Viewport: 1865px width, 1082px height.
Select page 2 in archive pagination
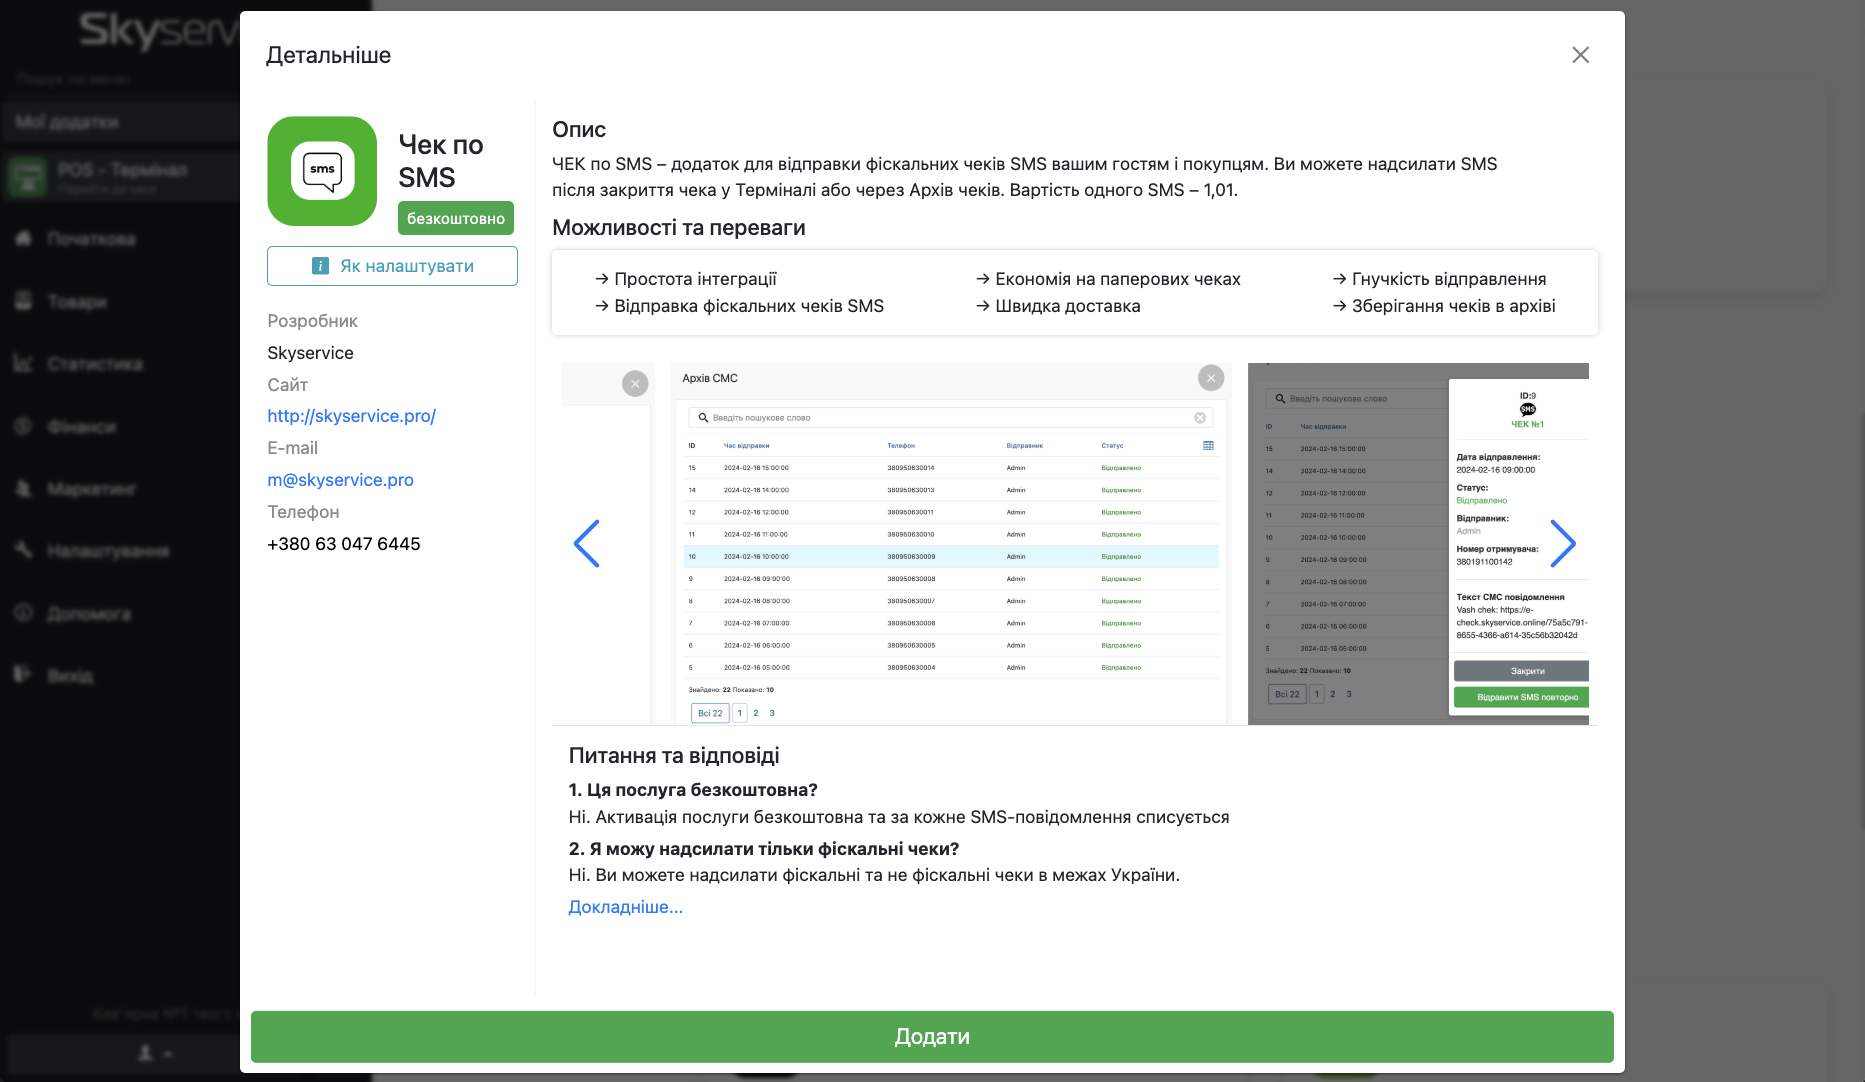(x=756, y=713)
